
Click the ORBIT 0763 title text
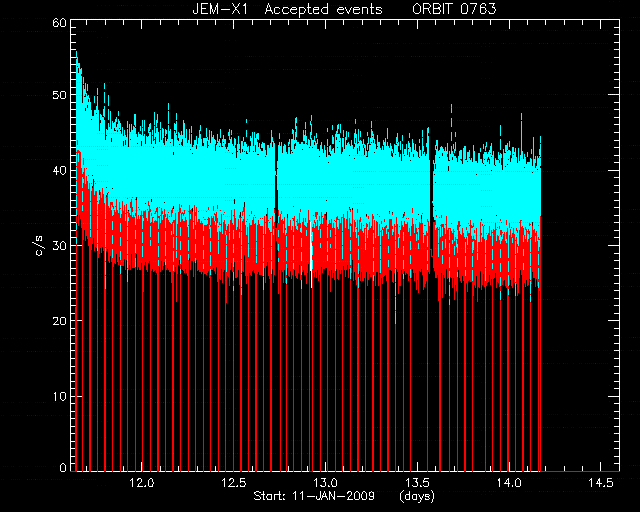tap(454, 9)
